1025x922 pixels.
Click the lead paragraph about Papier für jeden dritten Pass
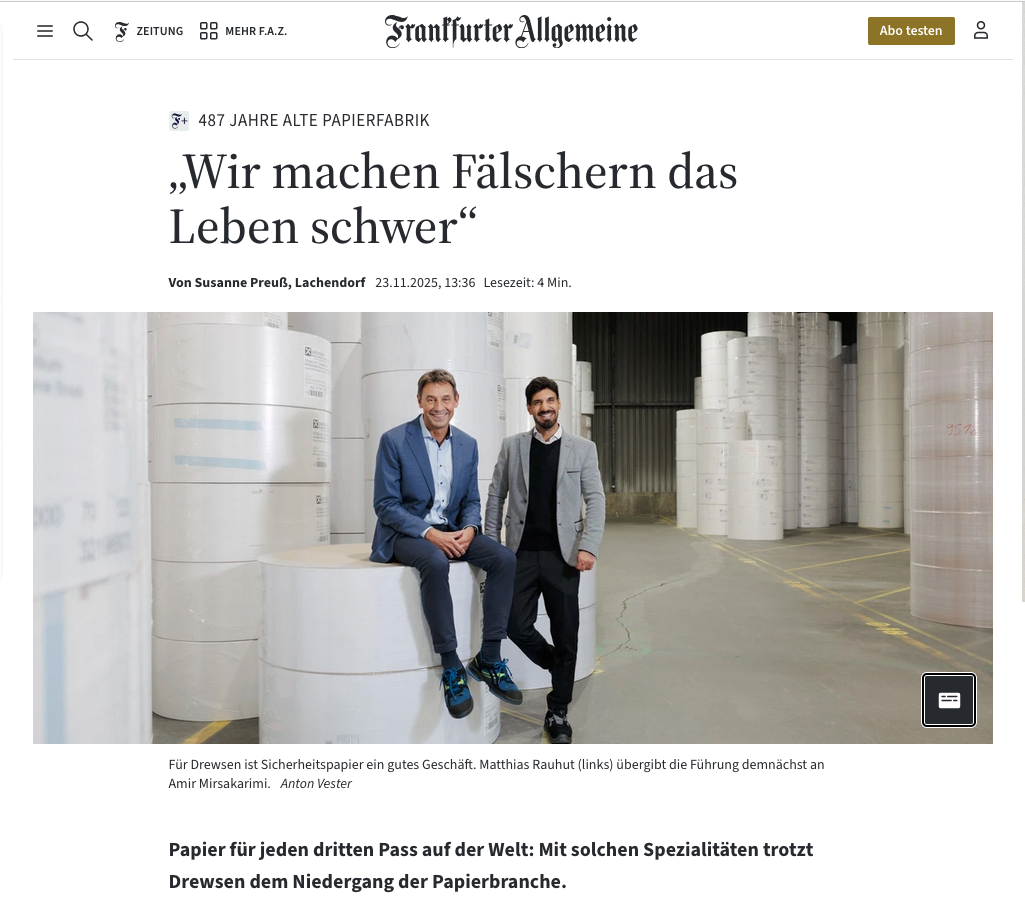pyautogui.click(x=490, y=865)
